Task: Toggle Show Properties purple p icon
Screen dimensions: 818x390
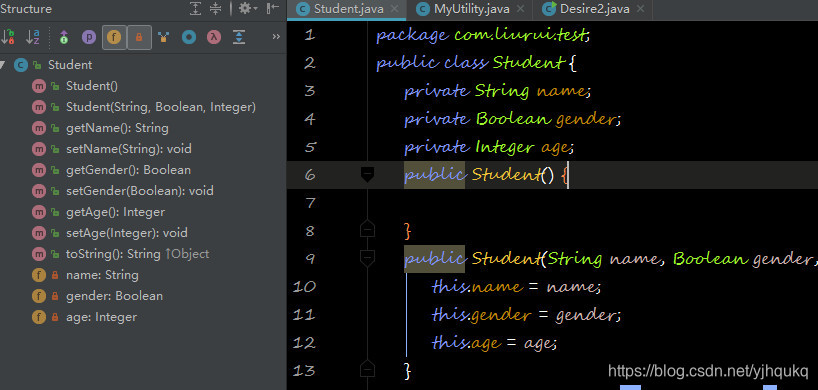Action: 89,37
